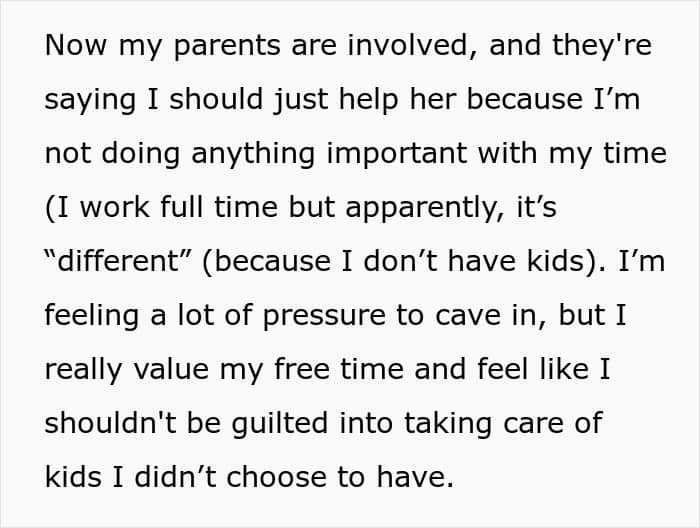Click the word "feeling"
The width and height of the screenshot is (700, 528).
[92, 317]
